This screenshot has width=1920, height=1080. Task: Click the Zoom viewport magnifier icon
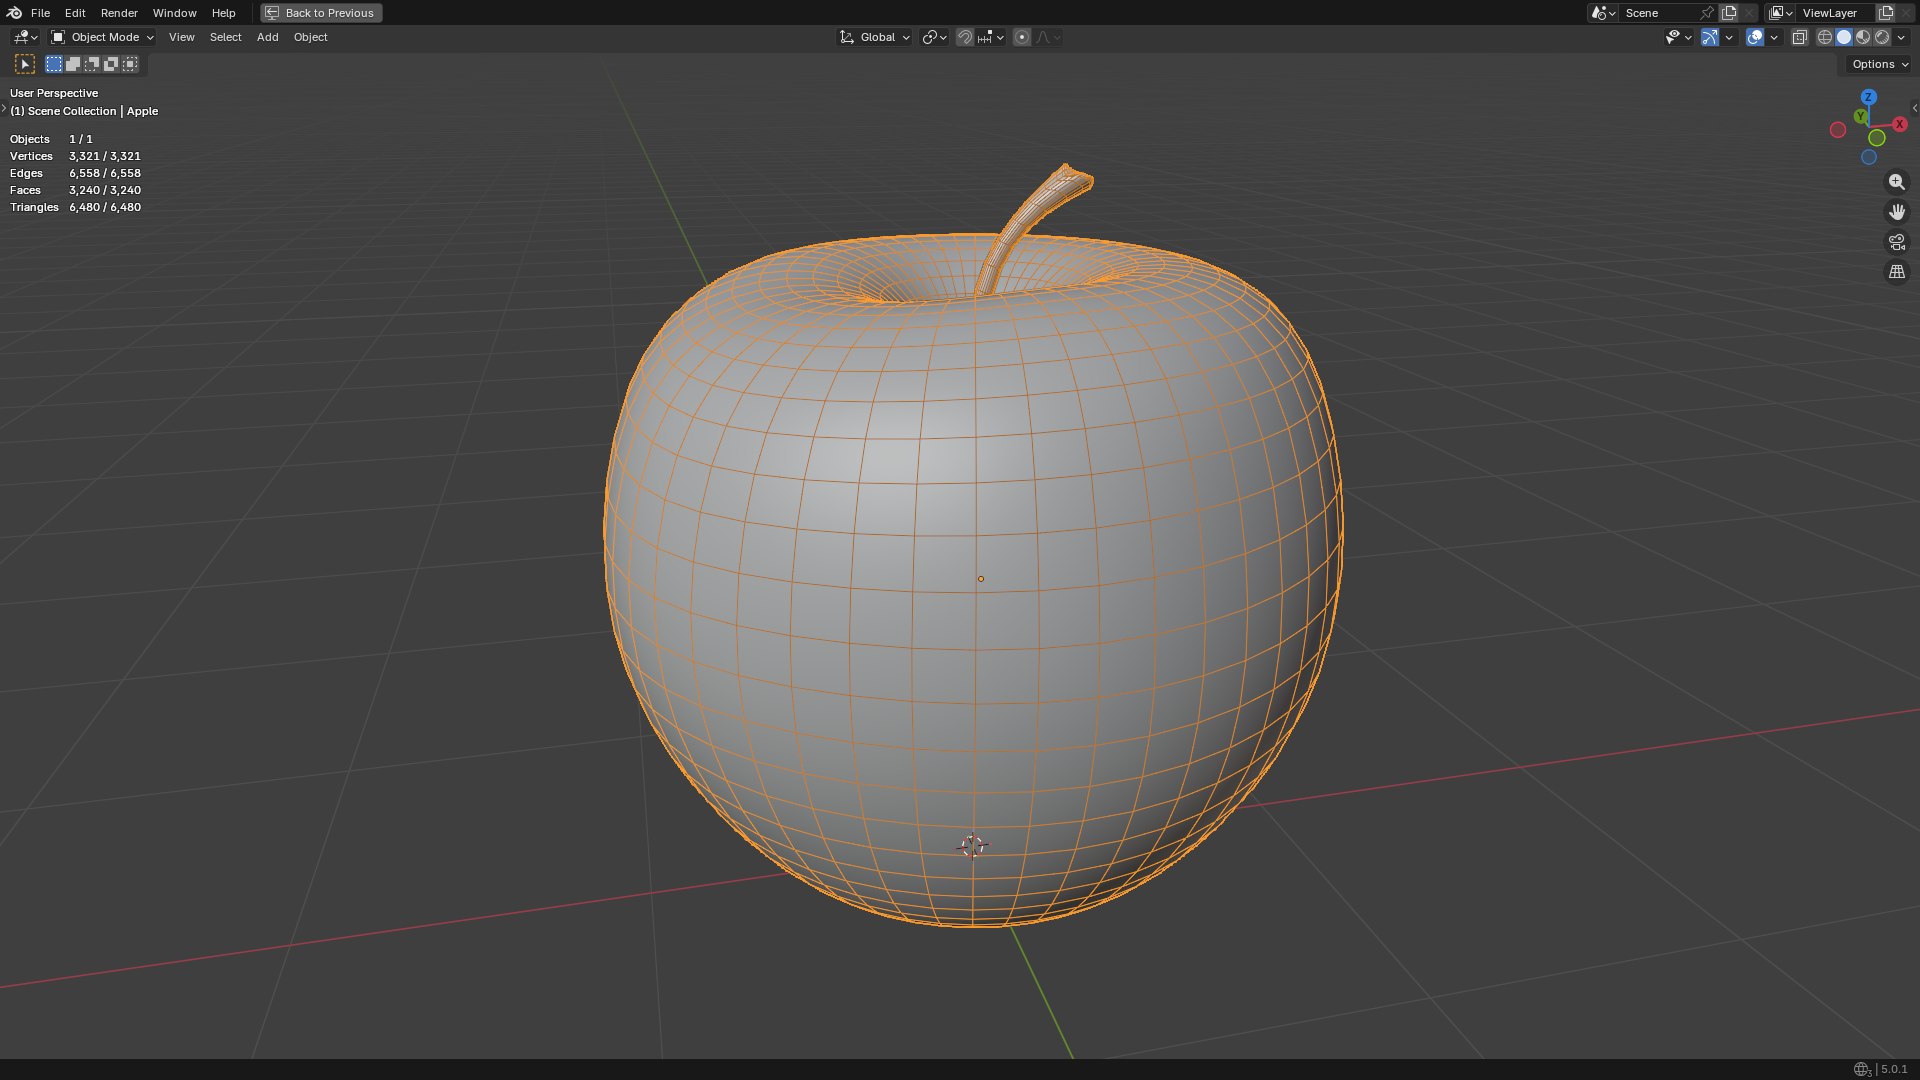pos(1896,182)
